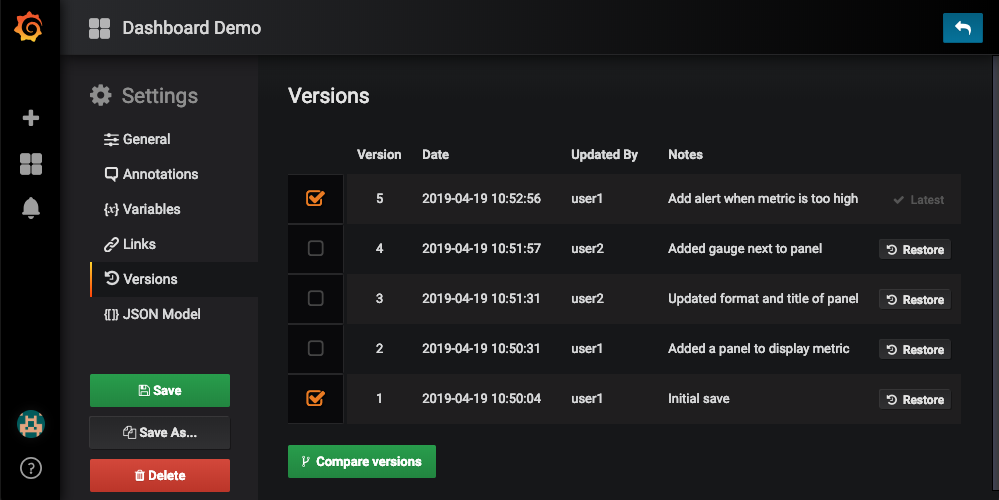The image size is (999, 500).
Task: Uncheck the version 5 checkbox
Action: click(315, 199)
